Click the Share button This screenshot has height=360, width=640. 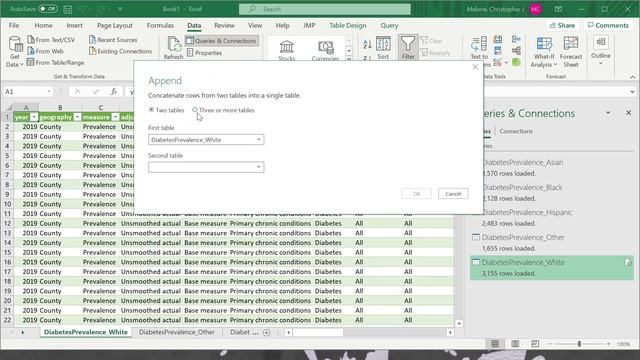pos(562,25)
